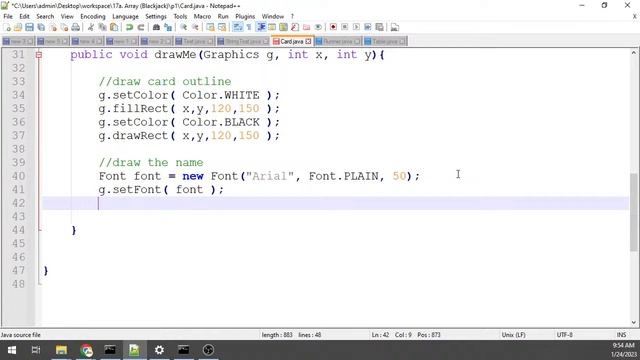Open the Replace dialog icon

point(168,27)
